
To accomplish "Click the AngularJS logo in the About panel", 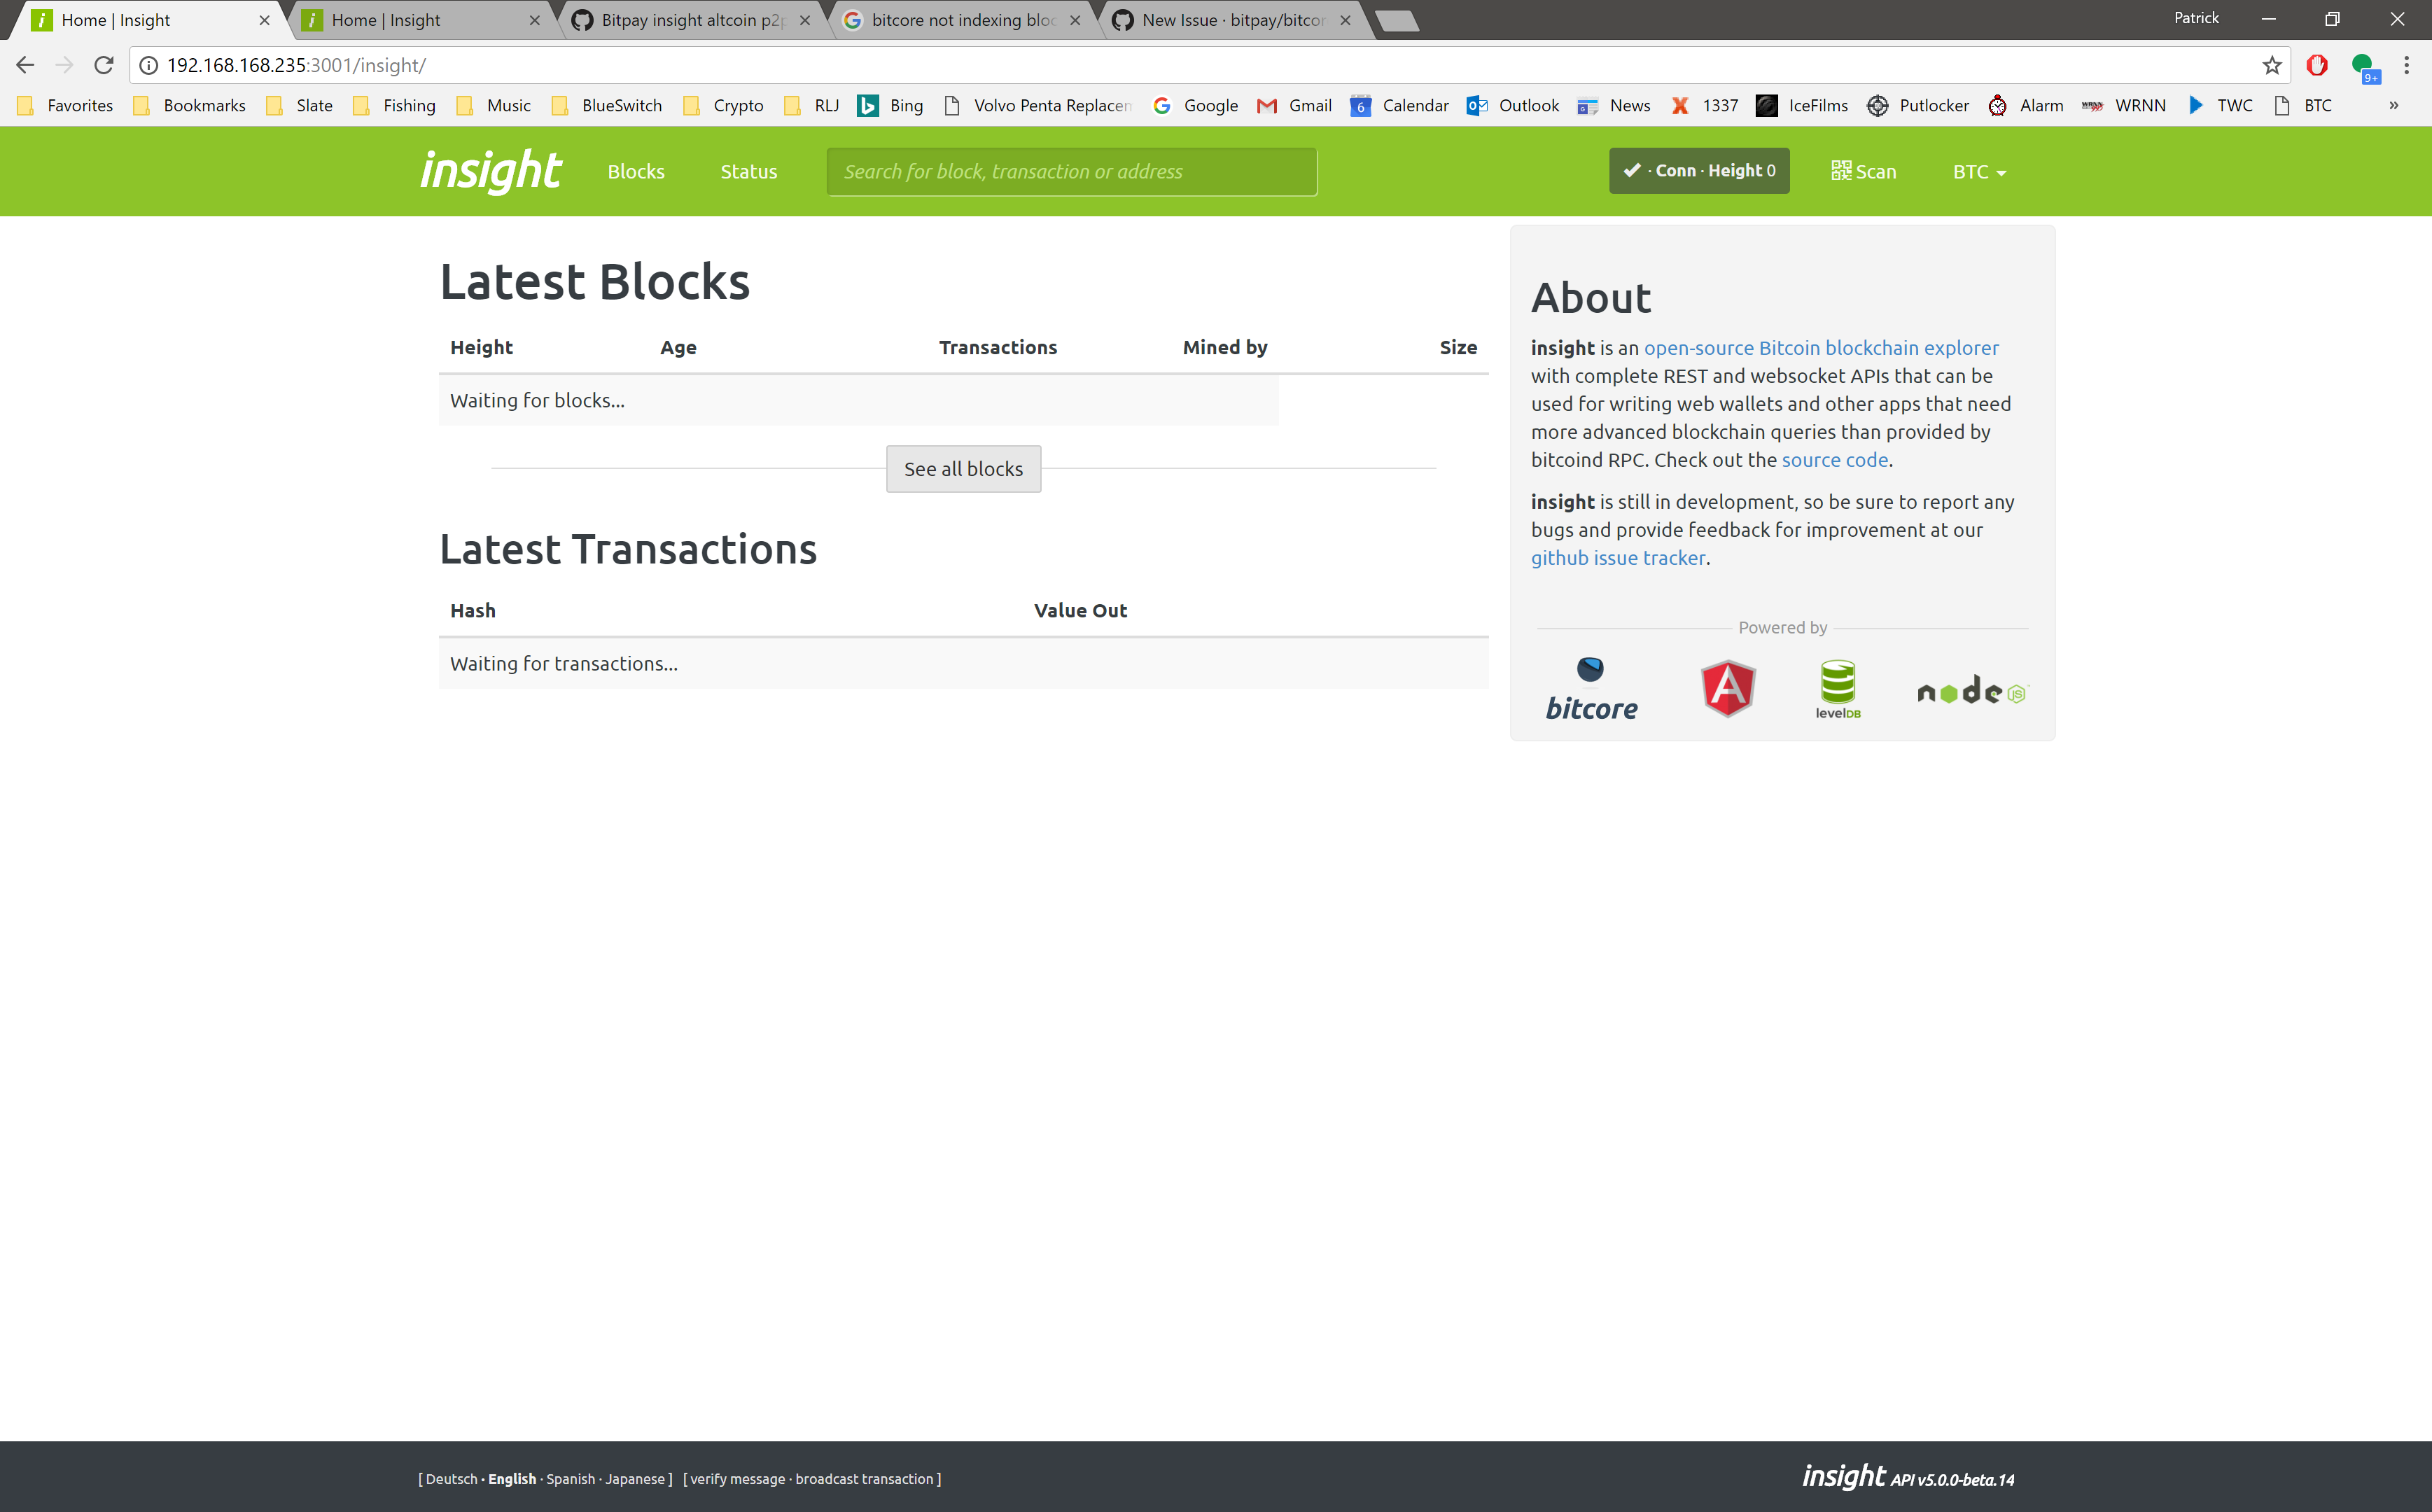I will [x=1727, y=687].
